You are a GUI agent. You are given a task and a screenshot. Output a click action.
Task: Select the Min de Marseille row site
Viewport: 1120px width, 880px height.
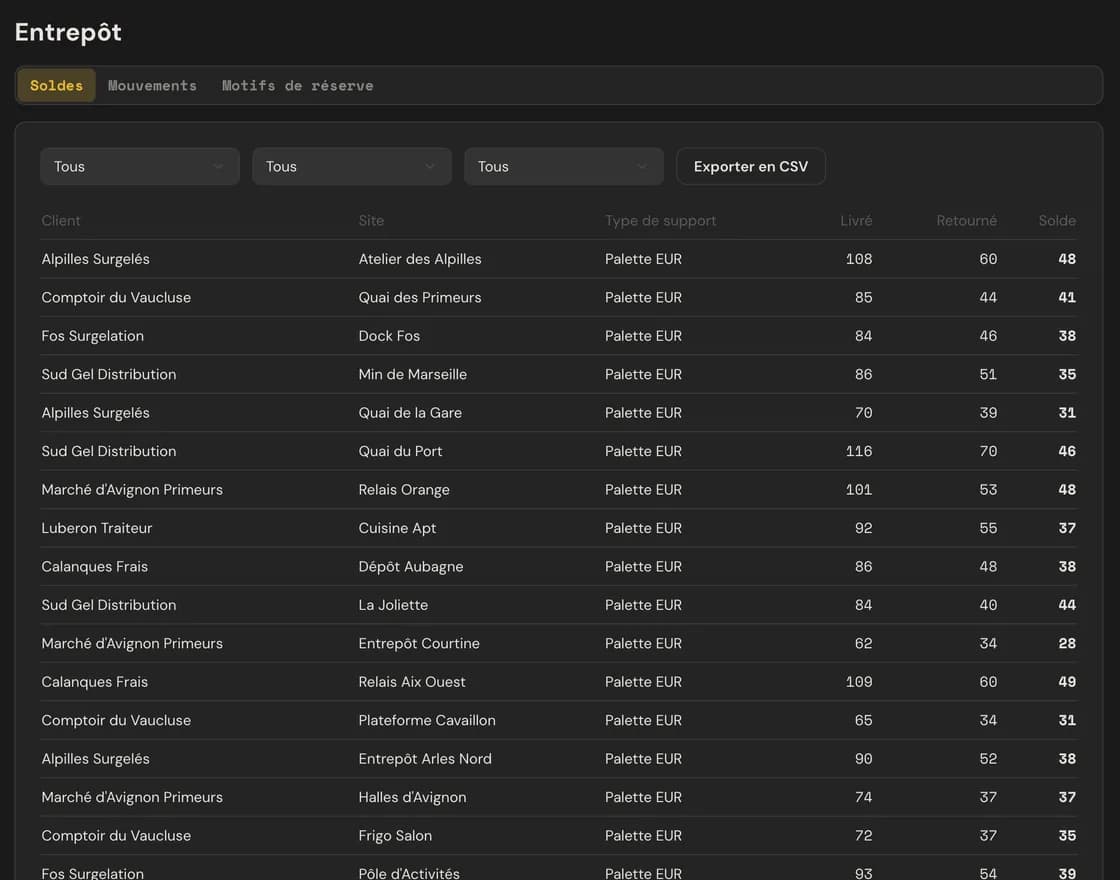click(x=413, y=375)
